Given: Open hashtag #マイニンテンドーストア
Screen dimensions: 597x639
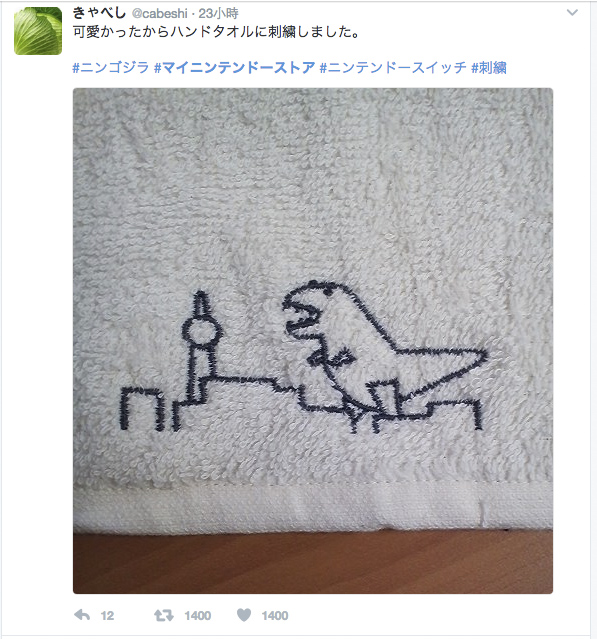Looking at the screenshot, I should point(235,67).
